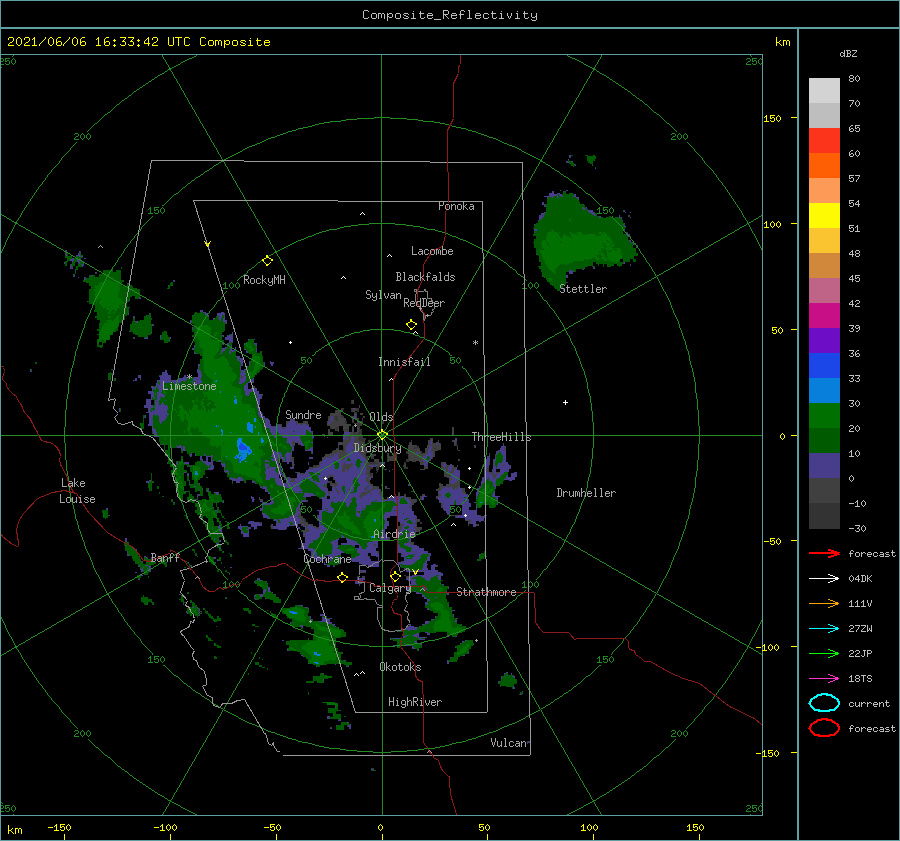Click the ThreeHills town label
Screen dimensions: 900x841
[x=502, y=437]
